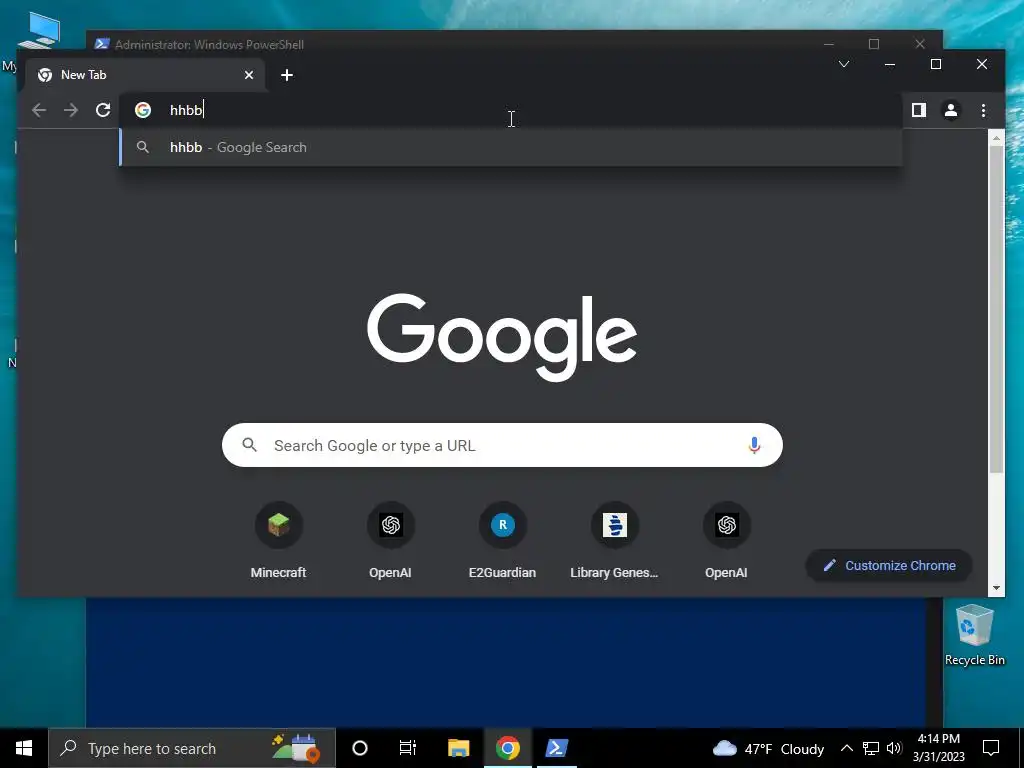1024x768 pixels.
Task: Focus the address bar text hhbb
Action: [x=186, y=110]
